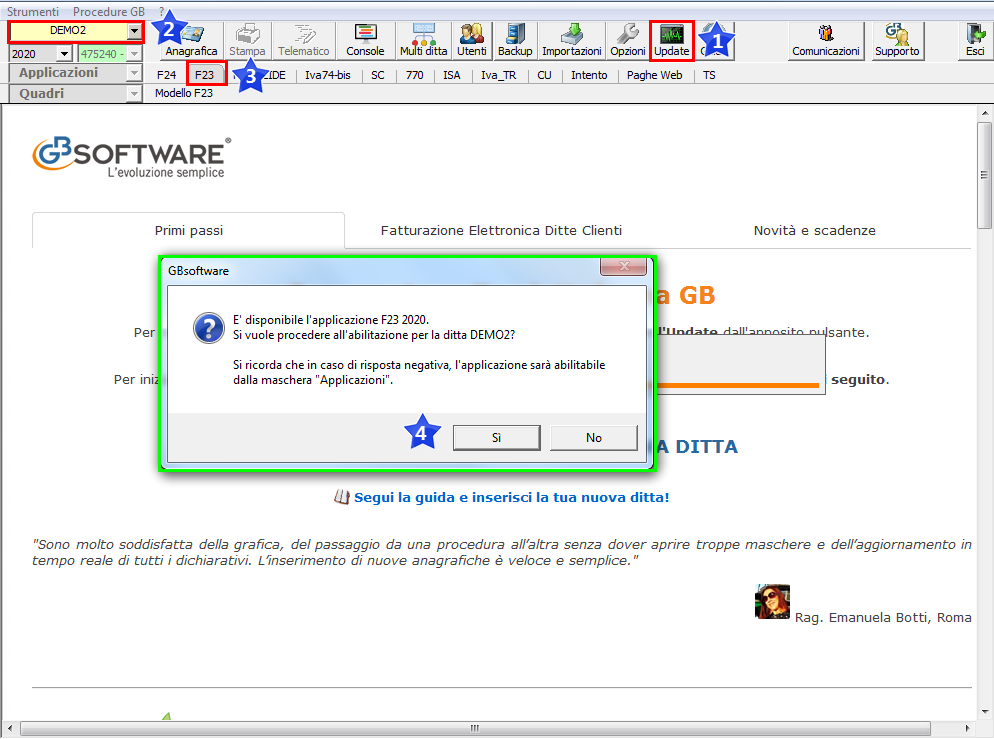The image size is (994, 739).
Task: Open the Multi ditta tool
Action: [x=424, y=41]
